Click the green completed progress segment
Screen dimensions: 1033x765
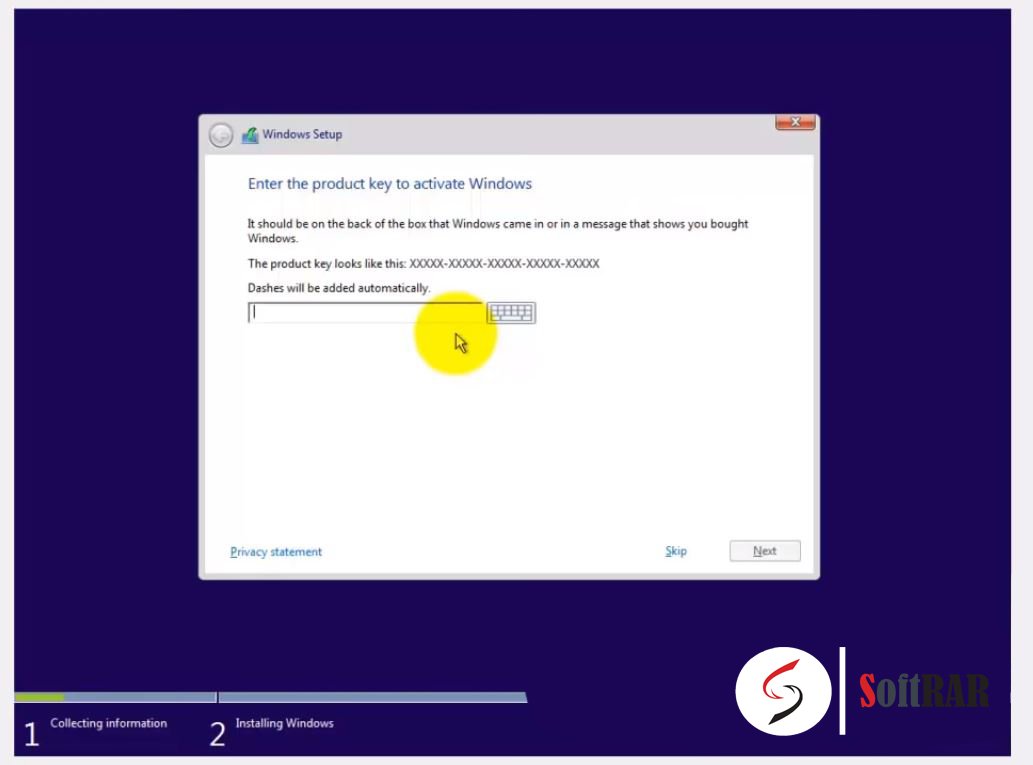(x=40, y=698)
